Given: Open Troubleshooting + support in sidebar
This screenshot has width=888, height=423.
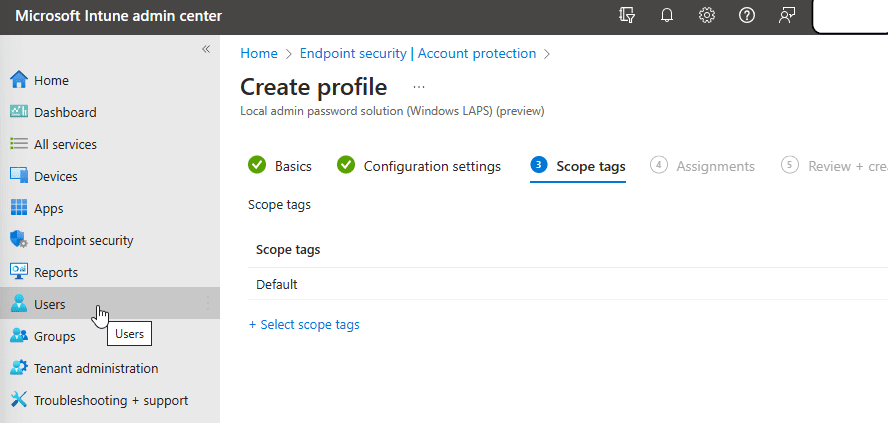Looking at the screenshot, I should coord(110,400).
